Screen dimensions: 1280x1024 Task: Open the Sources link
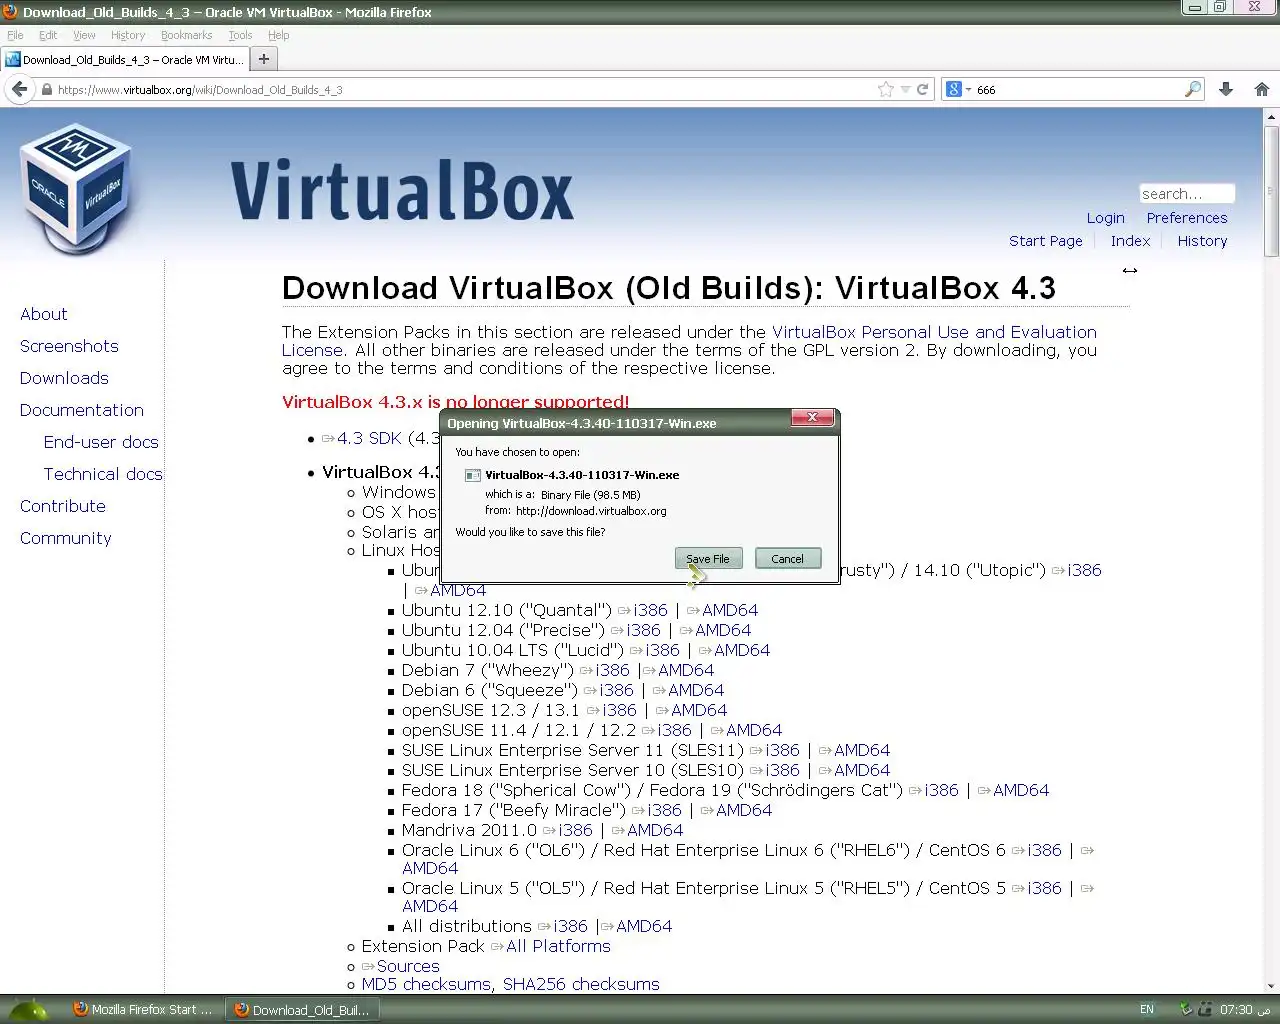(x=408, y=966)
